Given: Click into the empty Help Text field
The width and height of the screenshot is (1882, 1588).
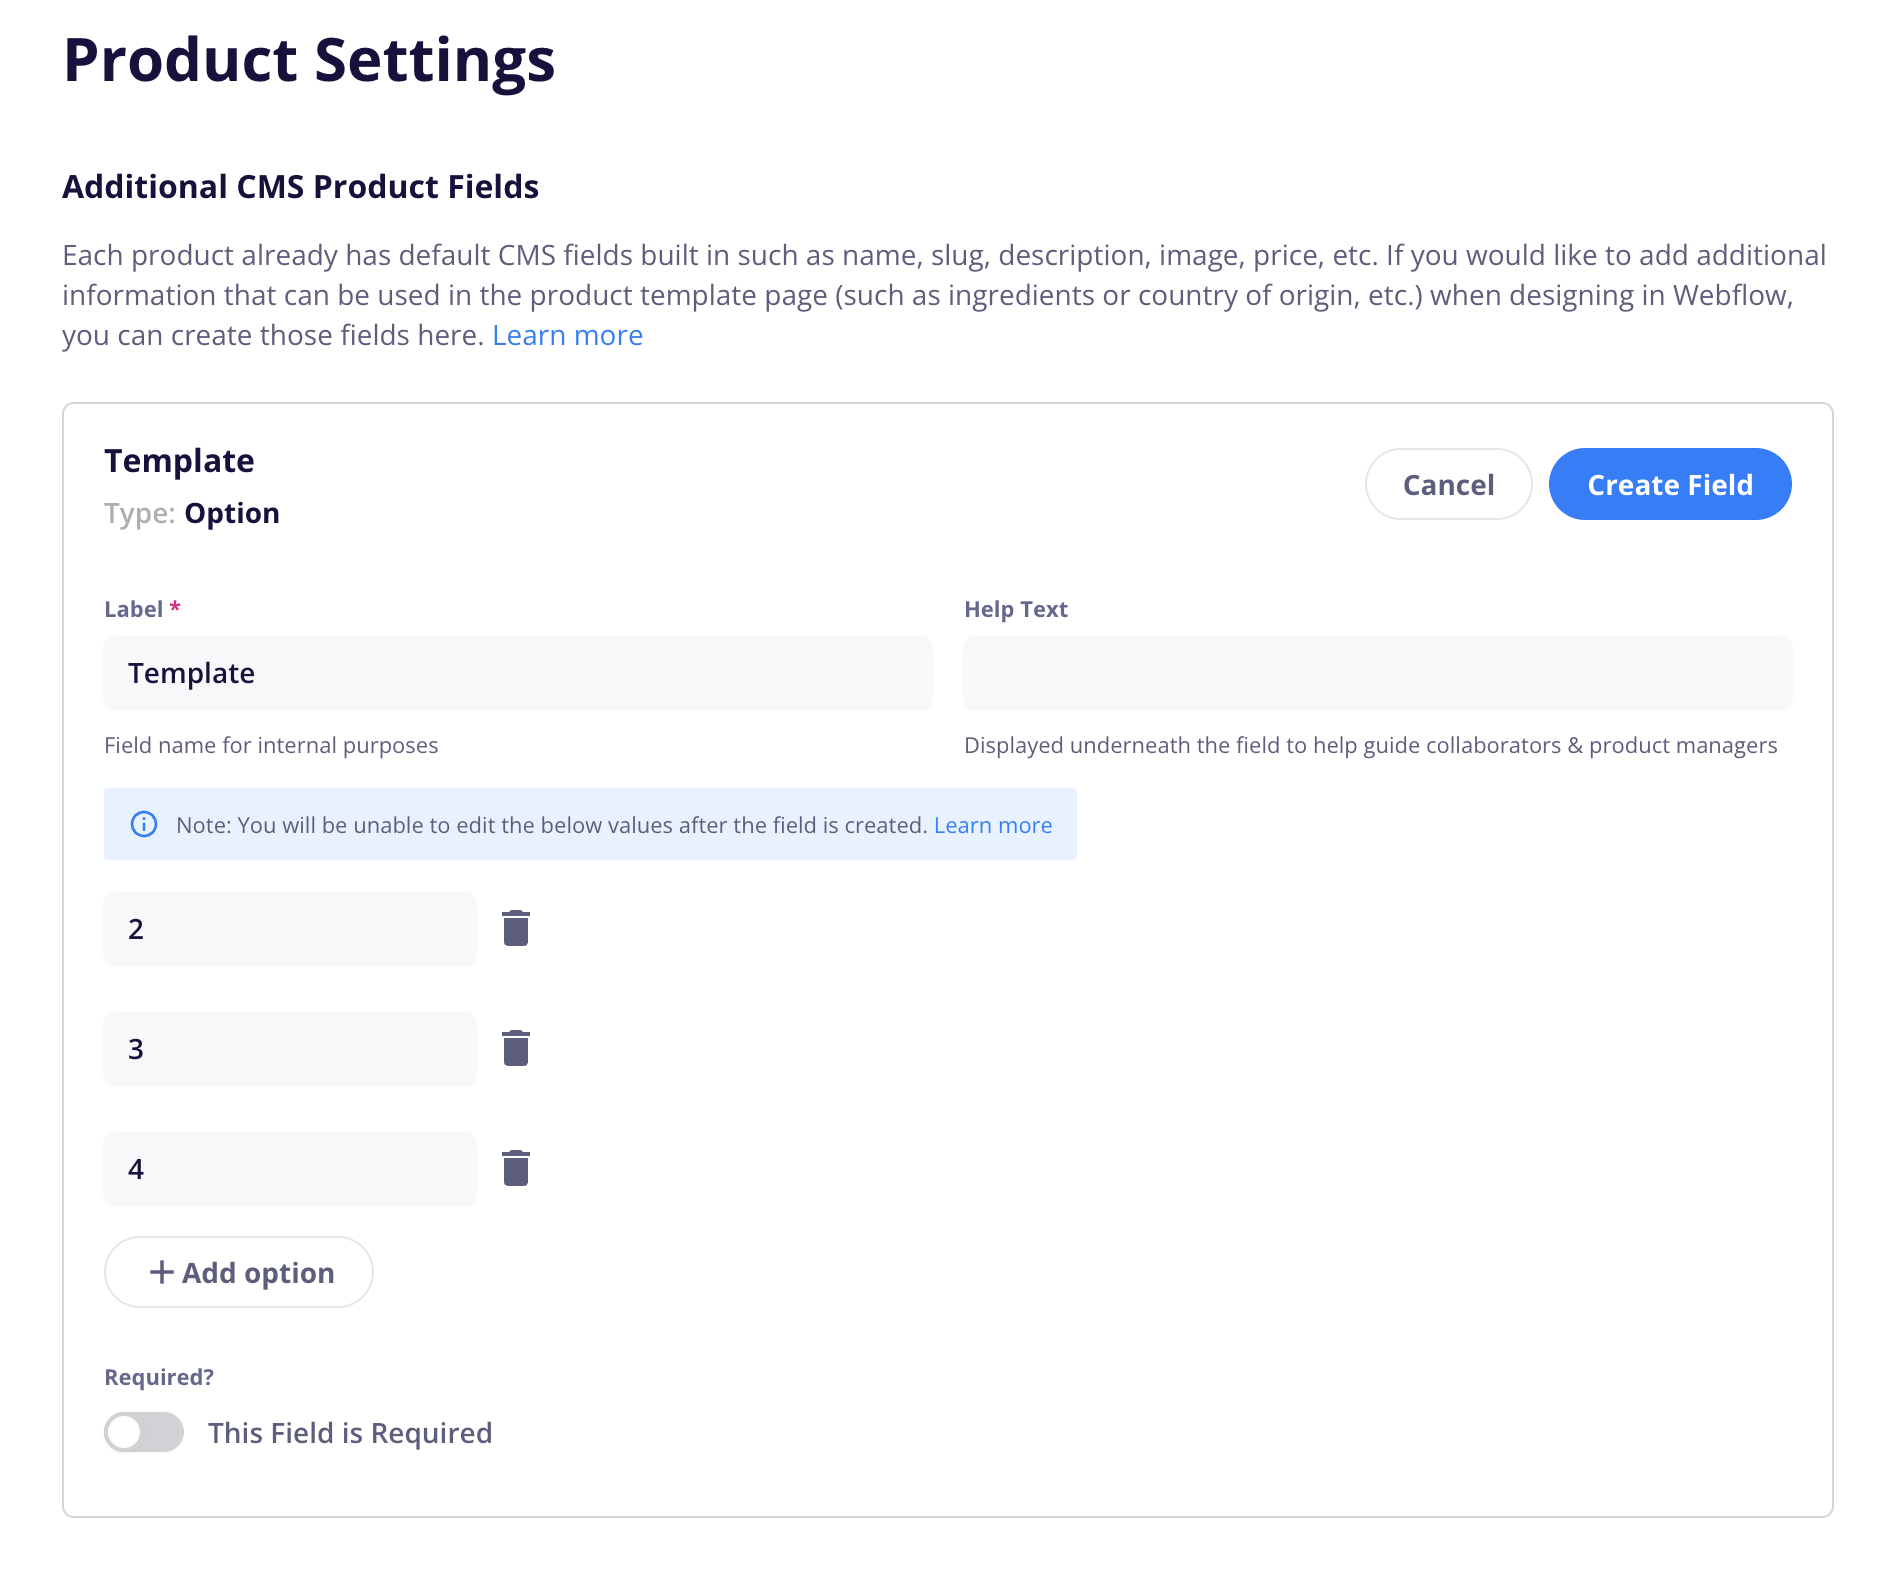Looking at the screenshot, I should pyautogui.click(x=1378, y=673).
